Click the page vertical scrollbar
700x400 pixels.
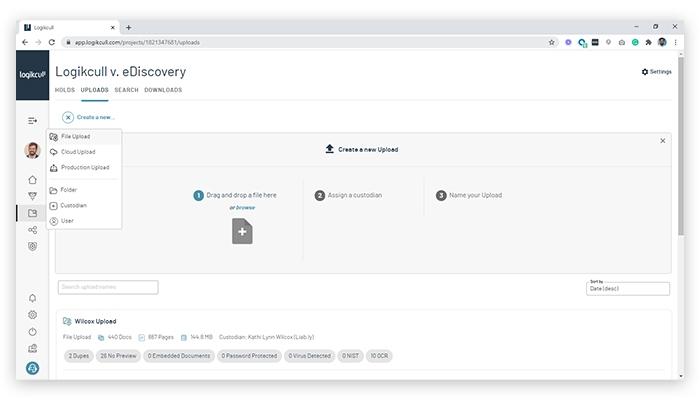[680, 146]
